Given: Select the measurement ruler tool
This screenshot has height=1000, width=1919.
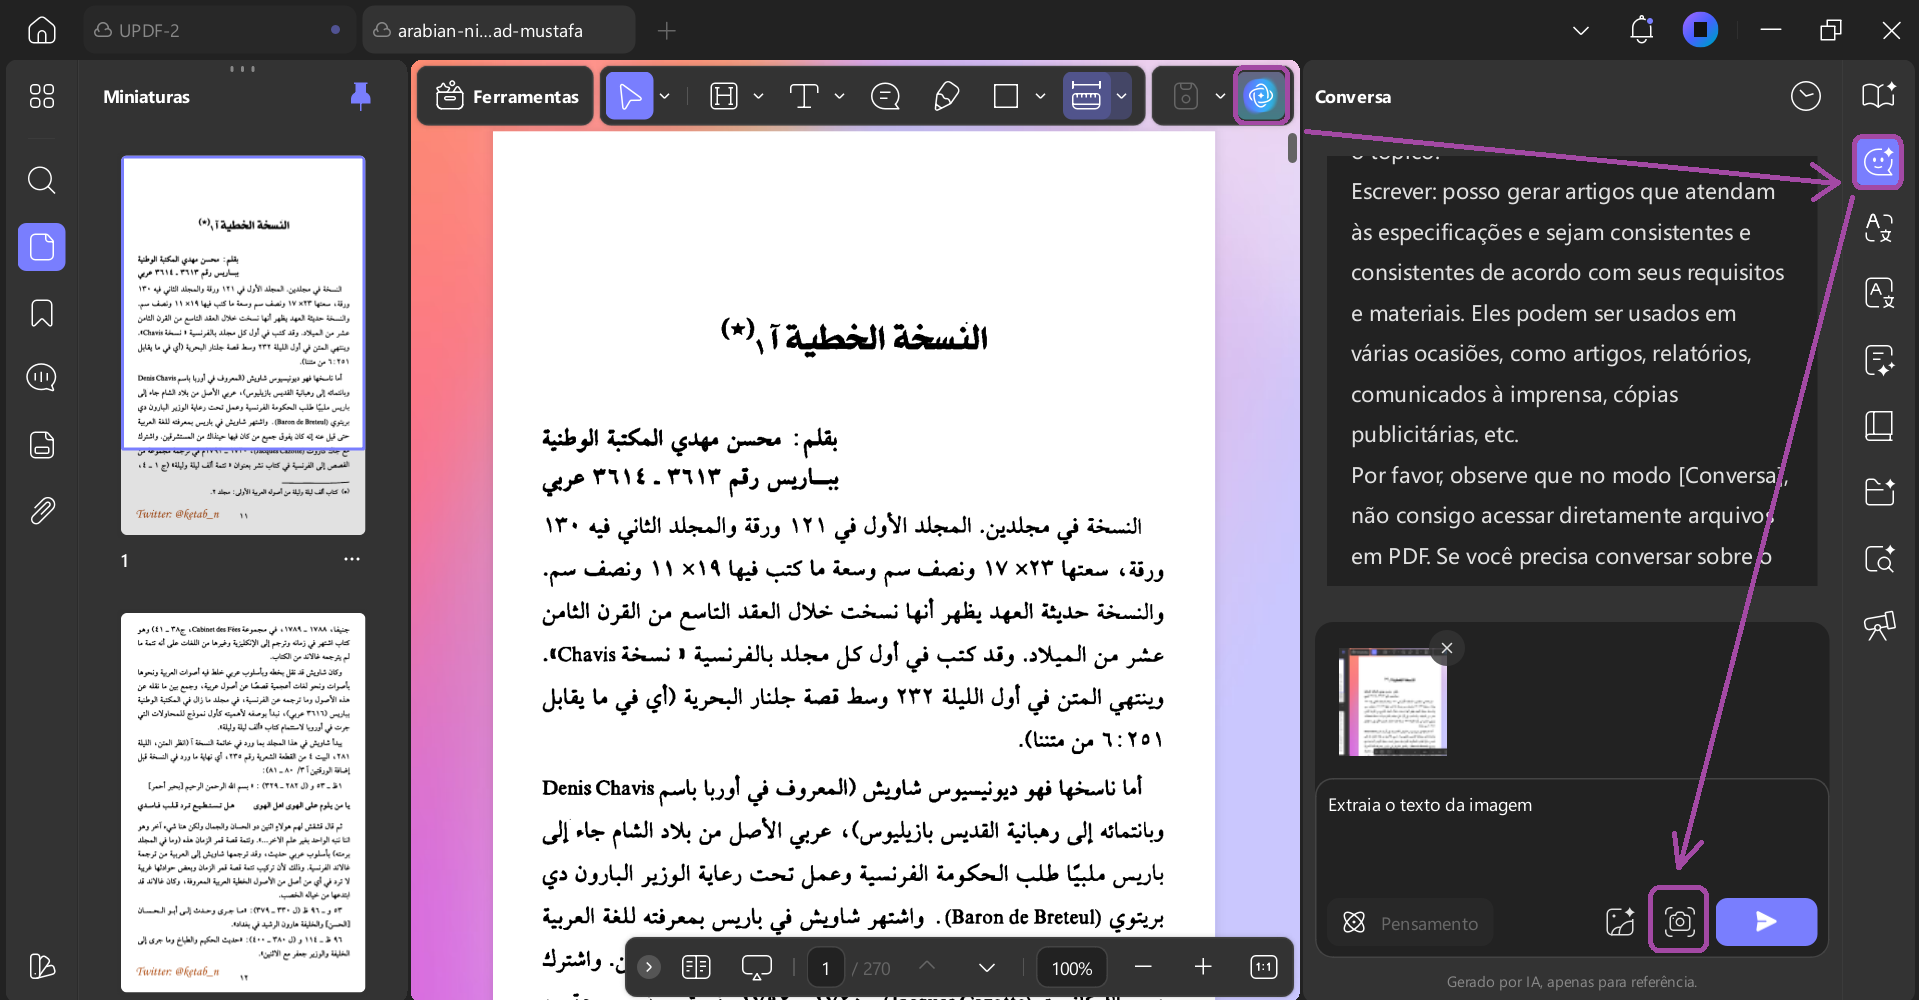Looking at the screenshot, I should pos(1086,96).
